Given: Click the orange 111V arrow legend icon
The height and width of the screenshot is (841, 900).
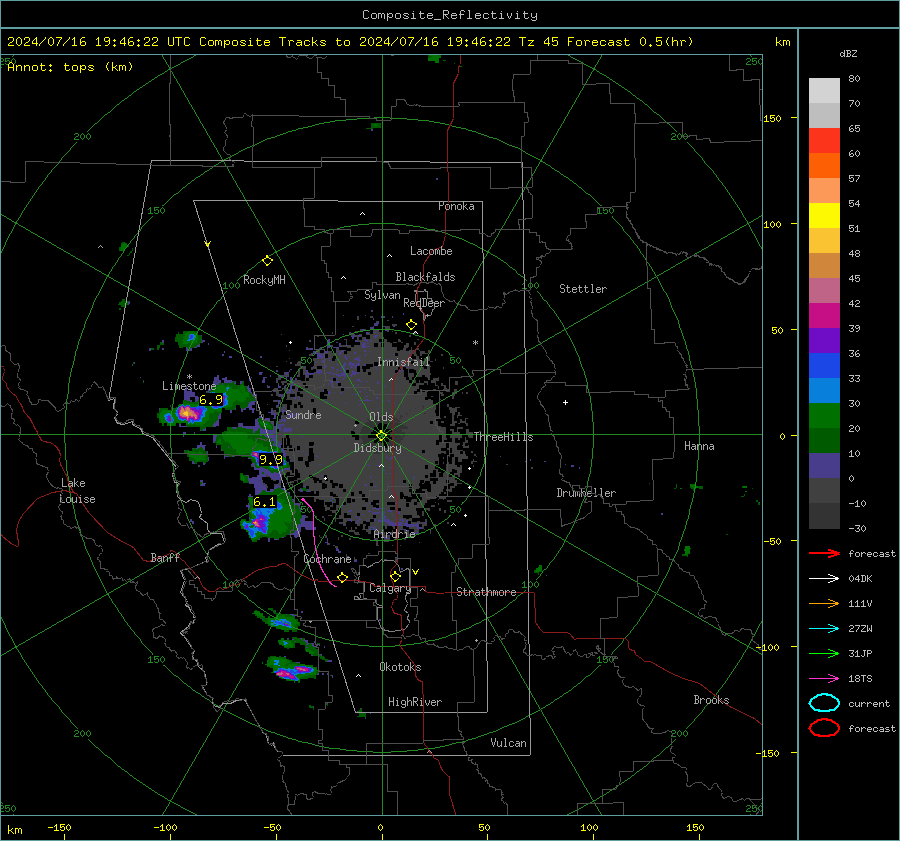Looking at the screenshot, I should tap(824, 603).
